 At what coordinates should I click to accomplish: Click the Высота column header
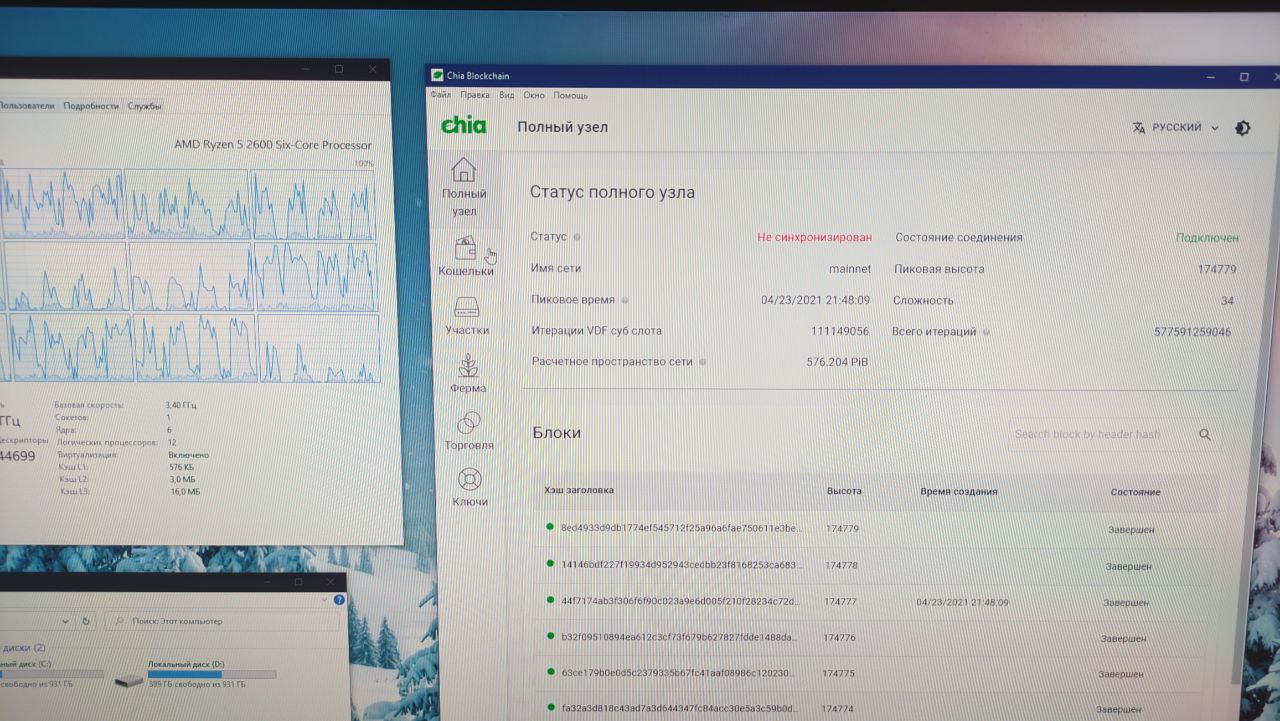click(x=844, y=491)
